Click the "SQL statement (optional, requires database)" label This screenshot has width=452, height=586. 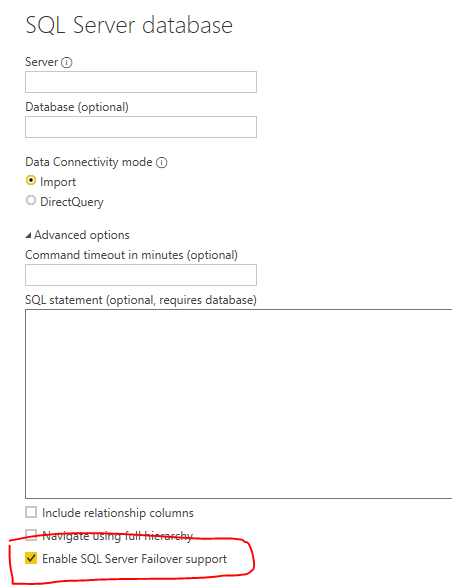141,300
